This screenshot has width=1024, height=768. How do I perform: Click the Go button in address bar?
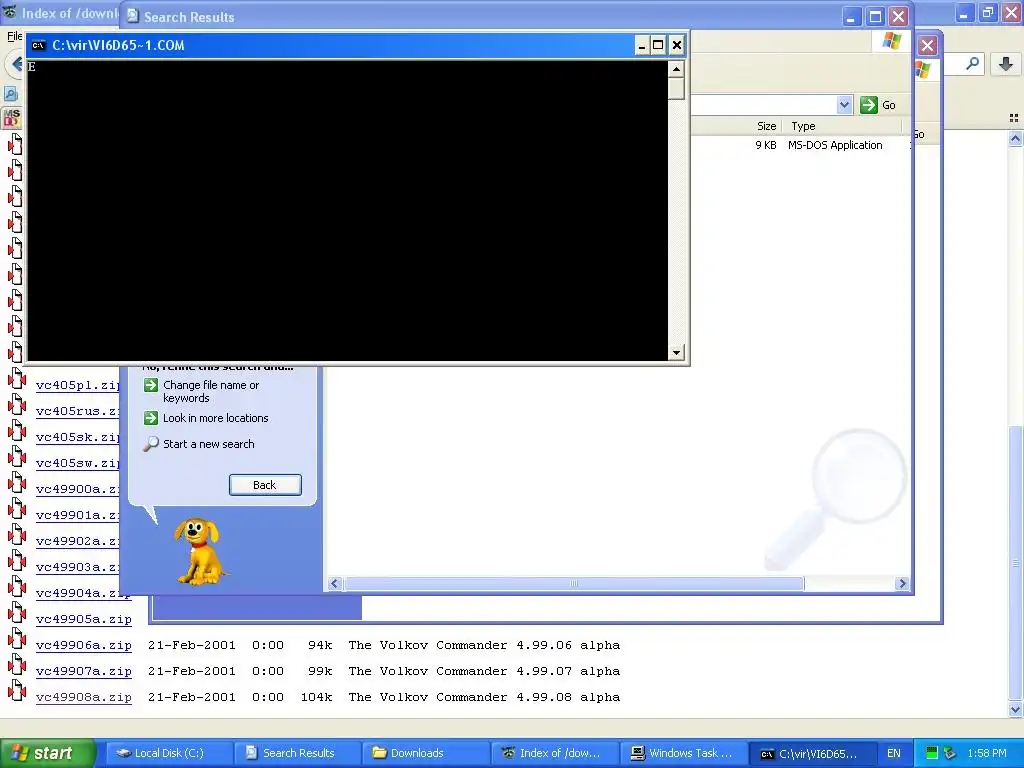pos(878,105)
